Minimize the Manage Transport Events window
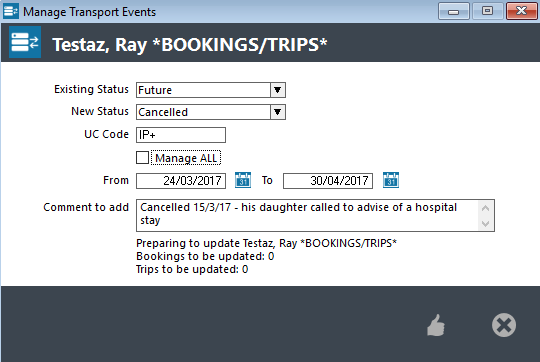 click(454, 11)
